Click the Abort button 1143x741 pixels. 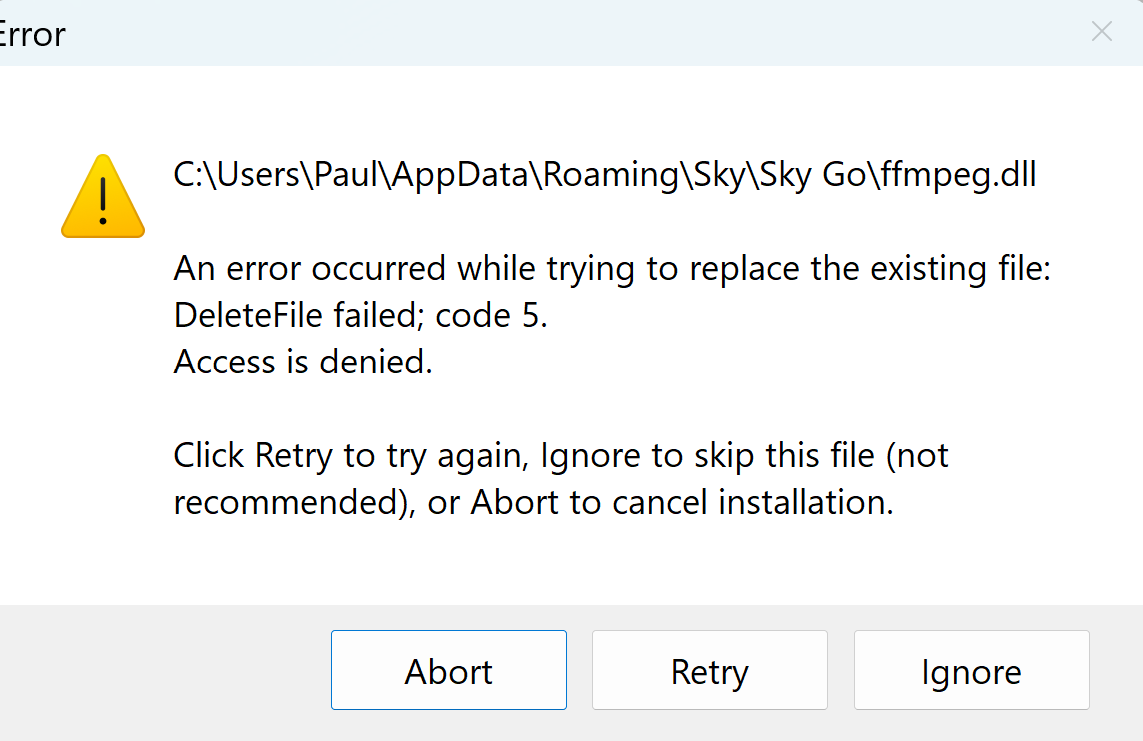click(449, 671)
